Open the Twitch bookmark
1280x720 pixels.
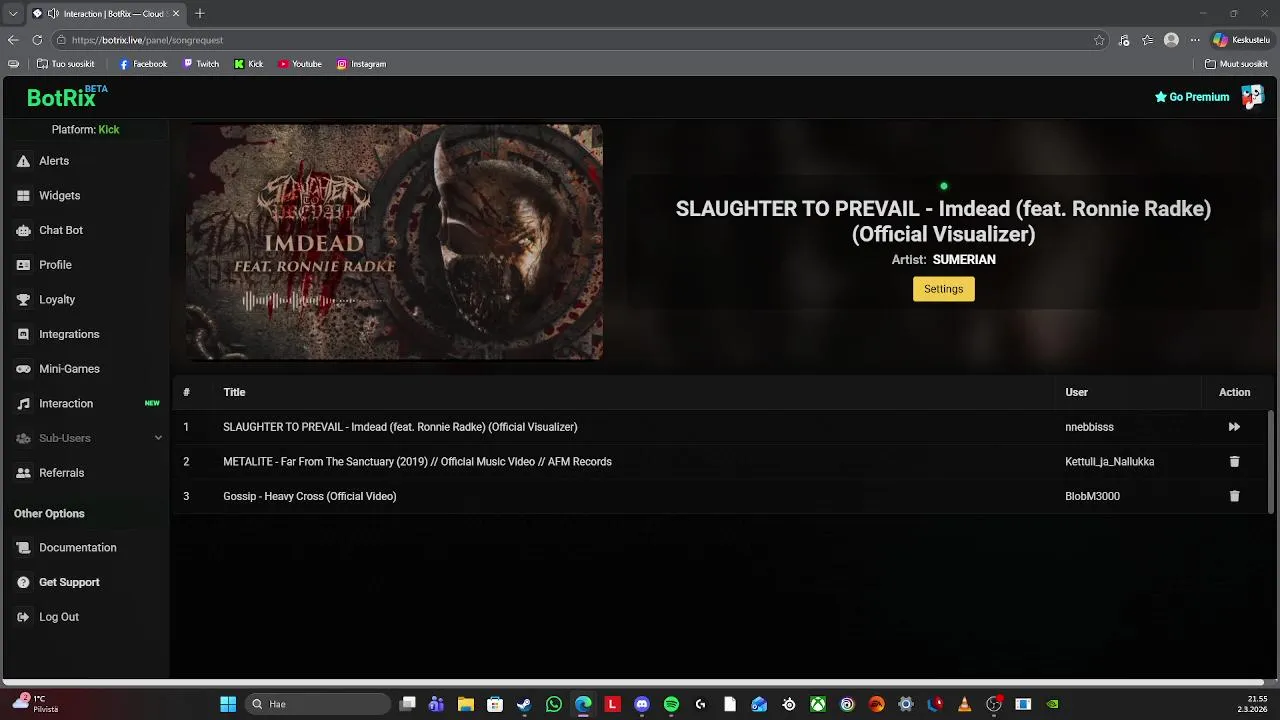click(x=201, y=64)
